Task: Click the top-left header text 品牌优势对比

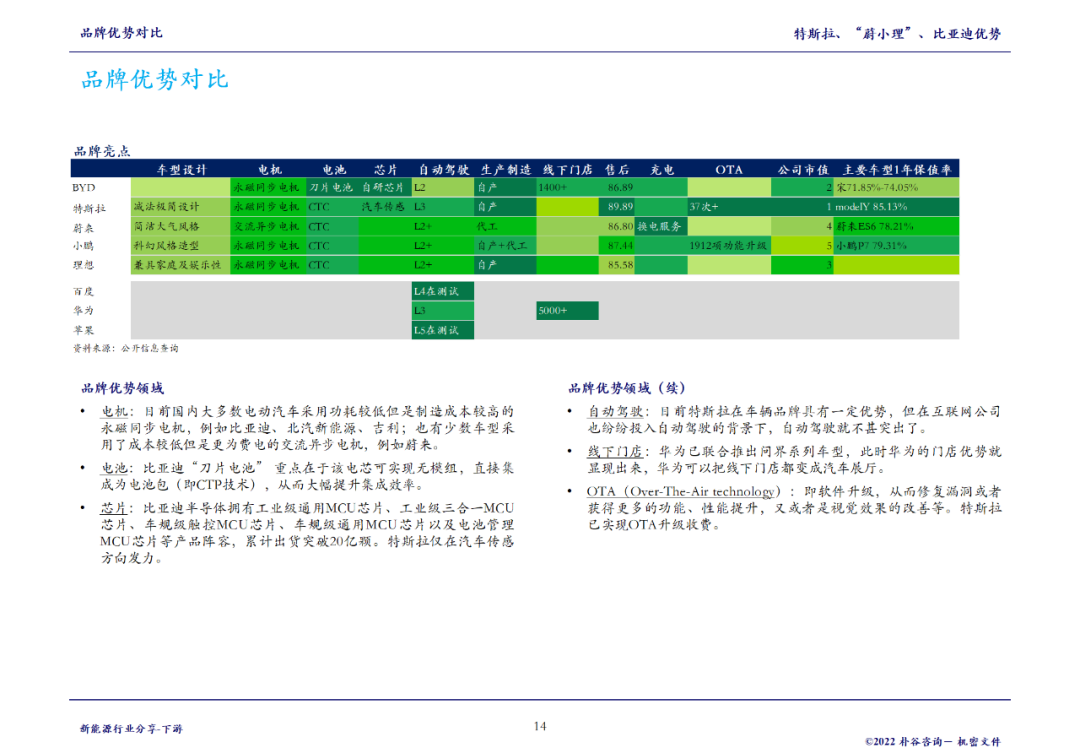Action: (121, 33)
